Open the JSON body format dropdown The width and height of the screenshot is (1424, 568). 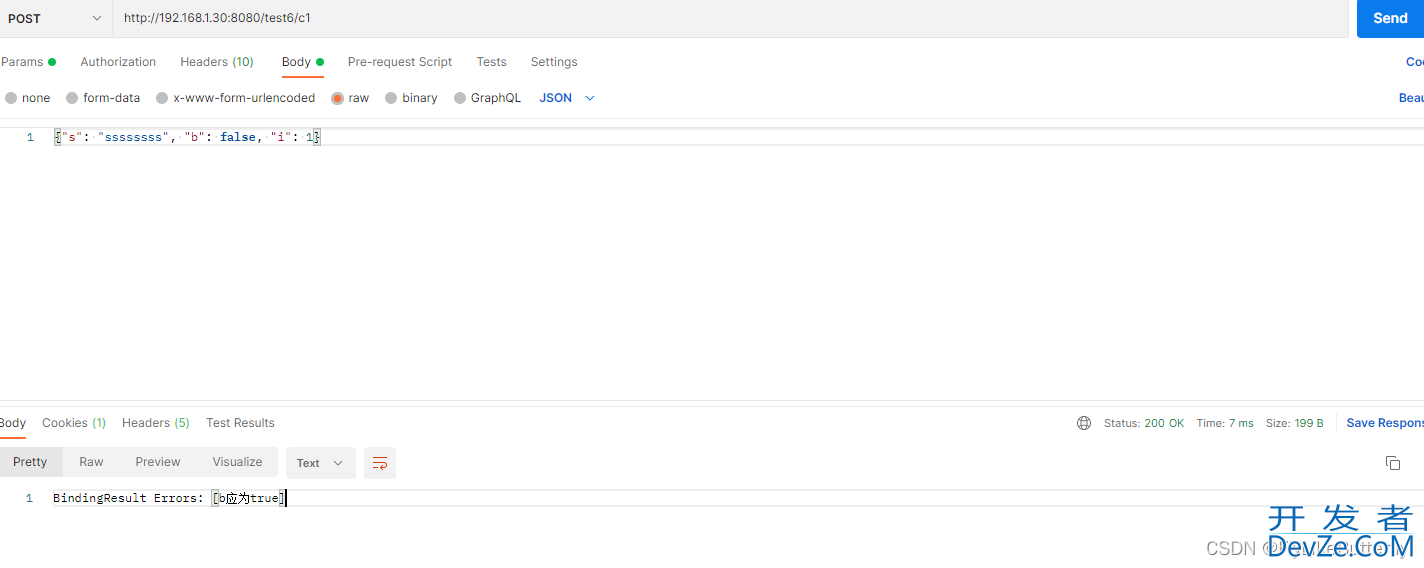[x=567, y=98]
